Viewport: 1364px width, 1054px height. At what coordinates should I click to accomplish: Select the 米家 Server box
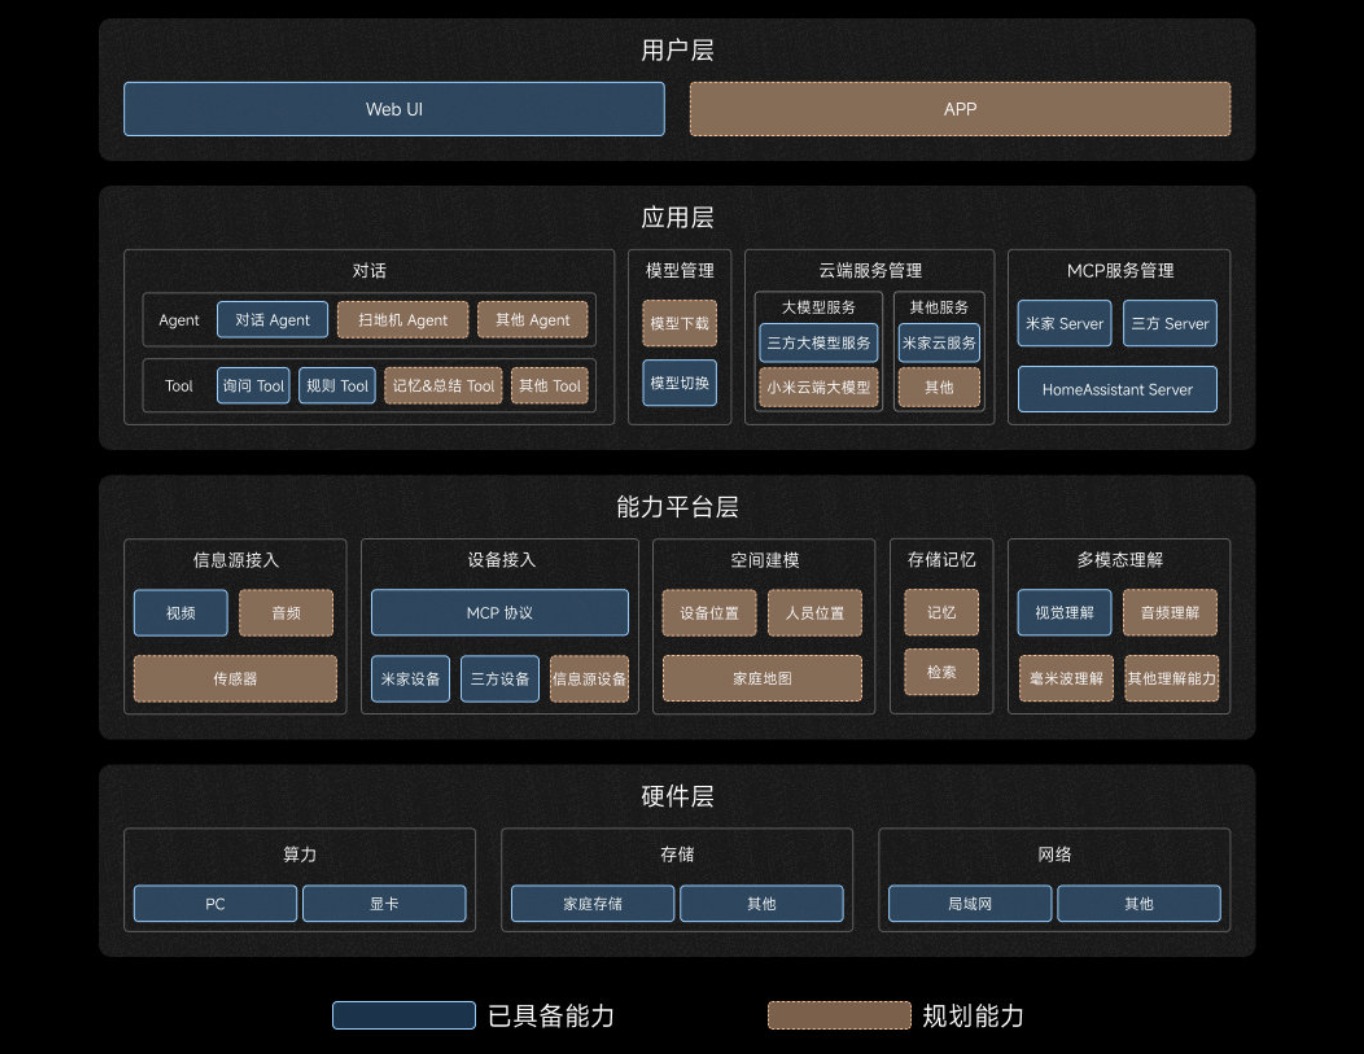1064,323
